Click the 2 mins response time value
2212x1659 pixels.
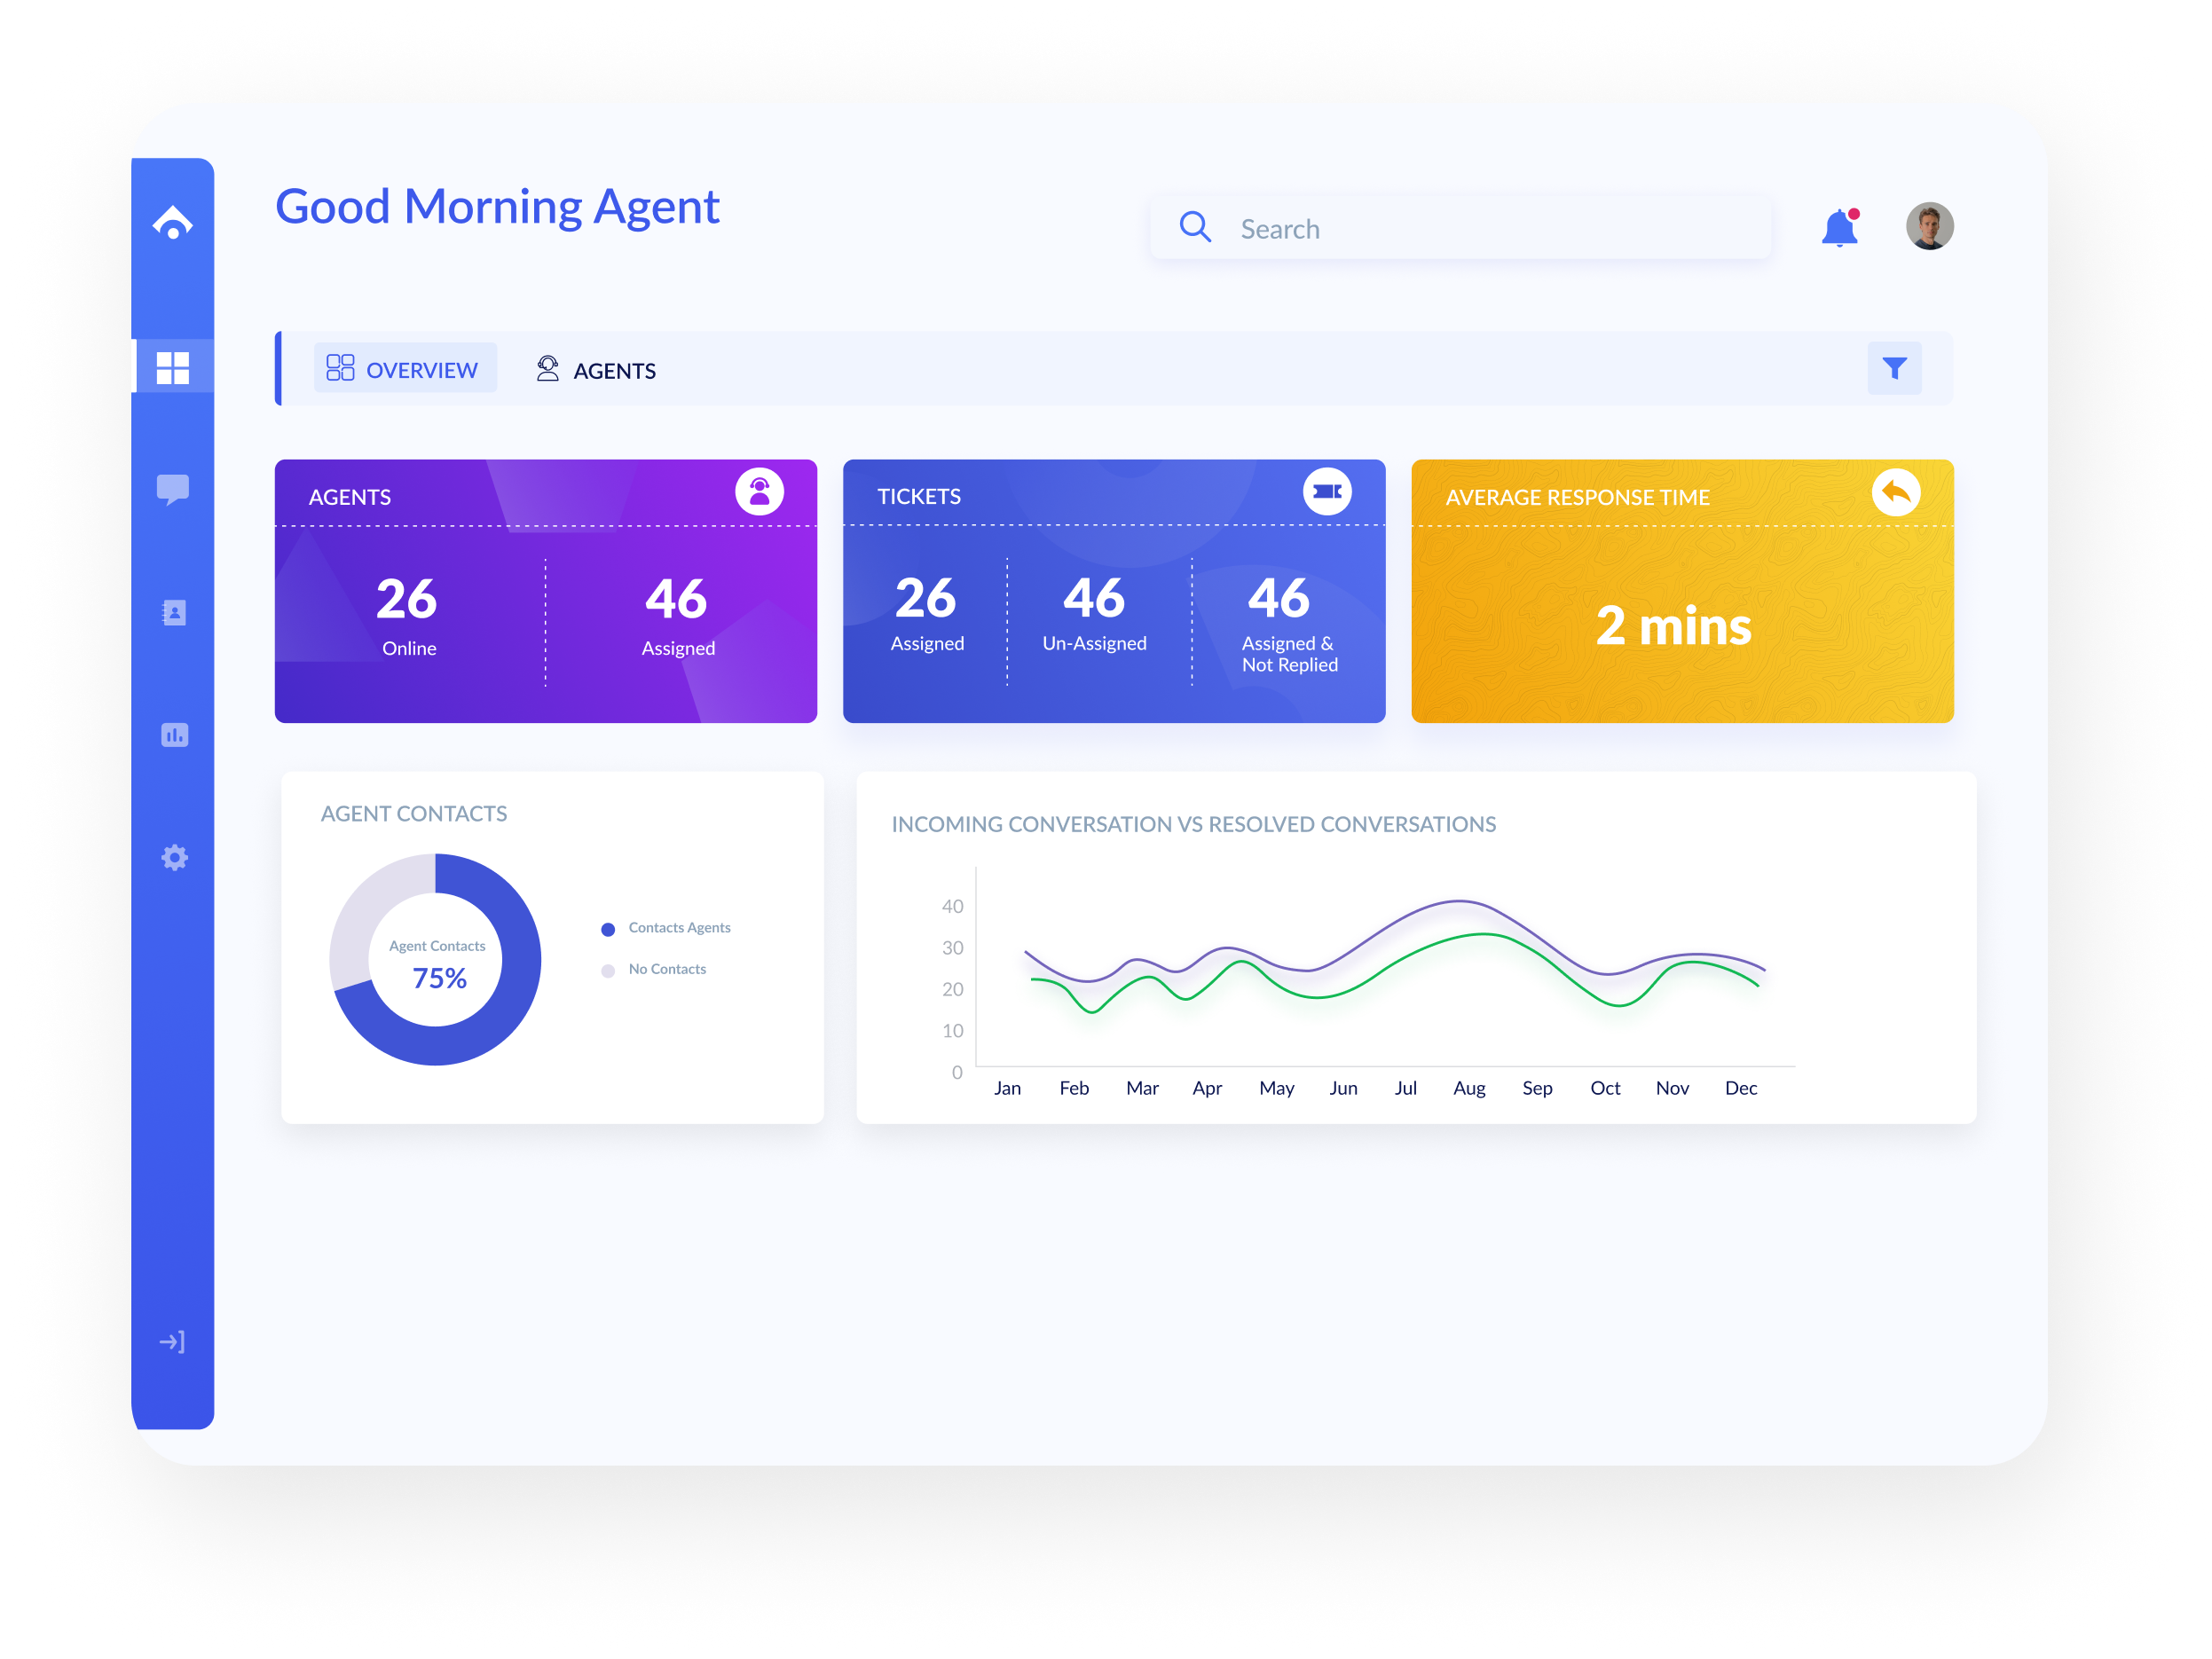(1673, 626)
